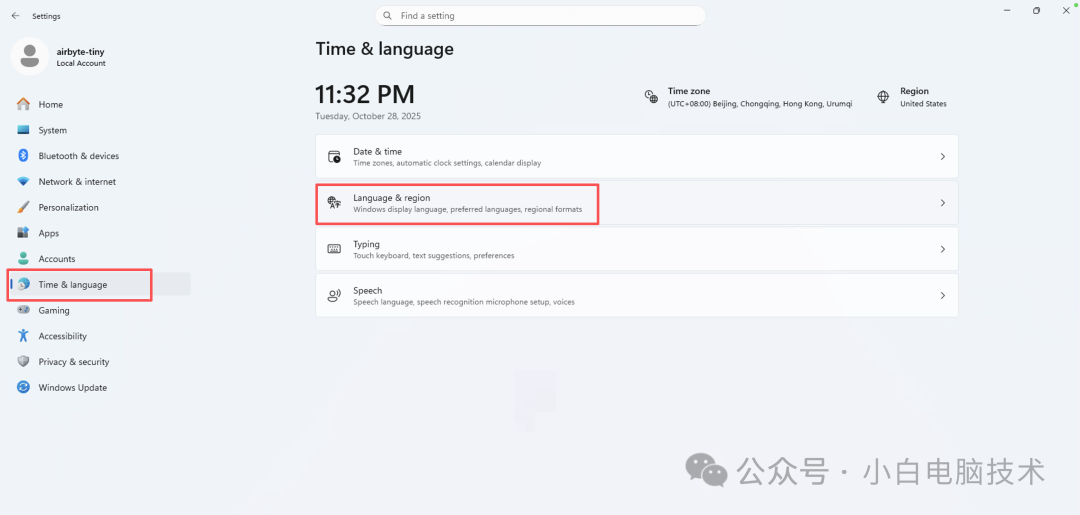Screen dimensions: 1080x515
Task: Click the UTC+08:00 Beijing timezone text
Action: pos(760,104)
